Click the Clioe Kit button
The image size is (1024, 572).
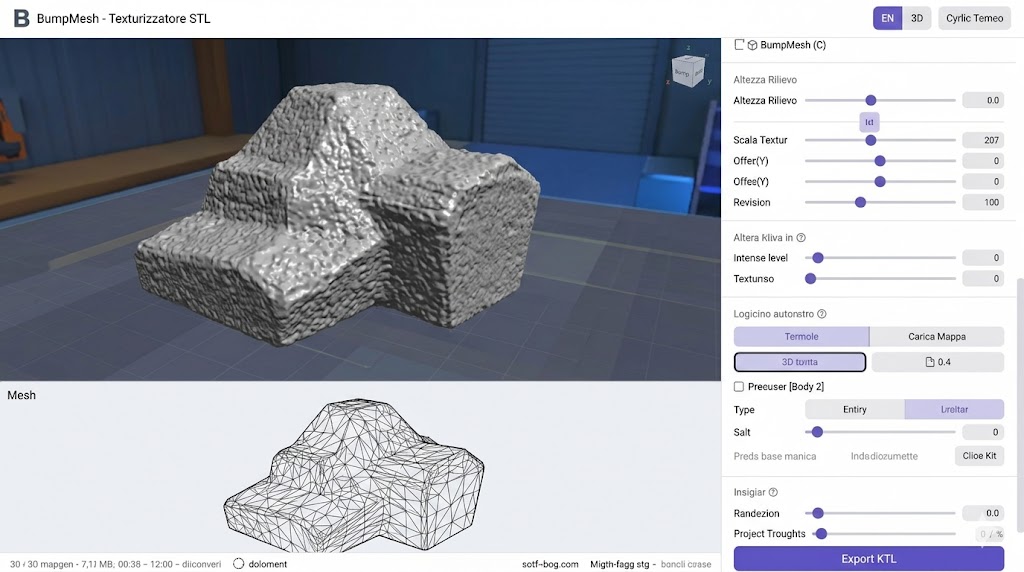tap(978, 456)
